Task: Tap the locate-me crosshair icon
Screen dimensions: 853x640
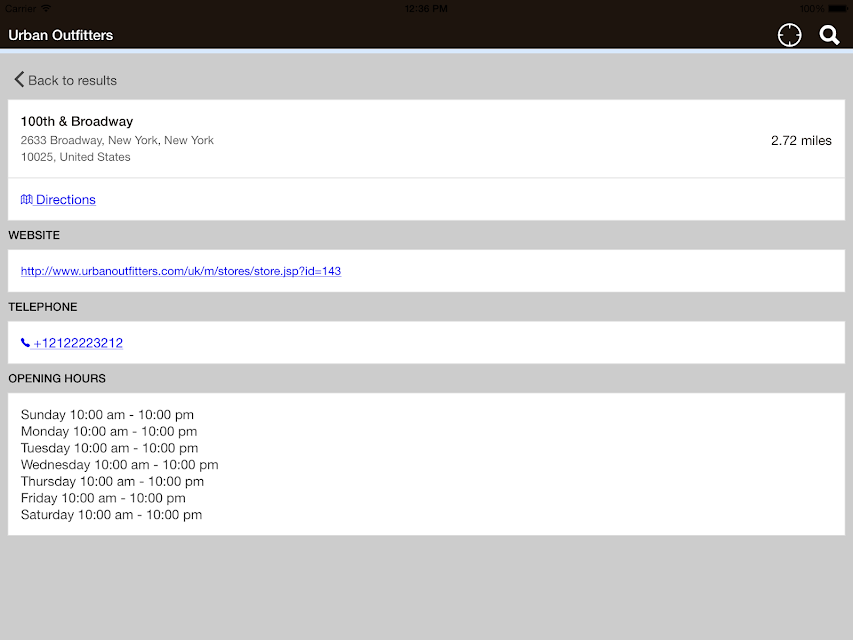Action: point(789,35)
